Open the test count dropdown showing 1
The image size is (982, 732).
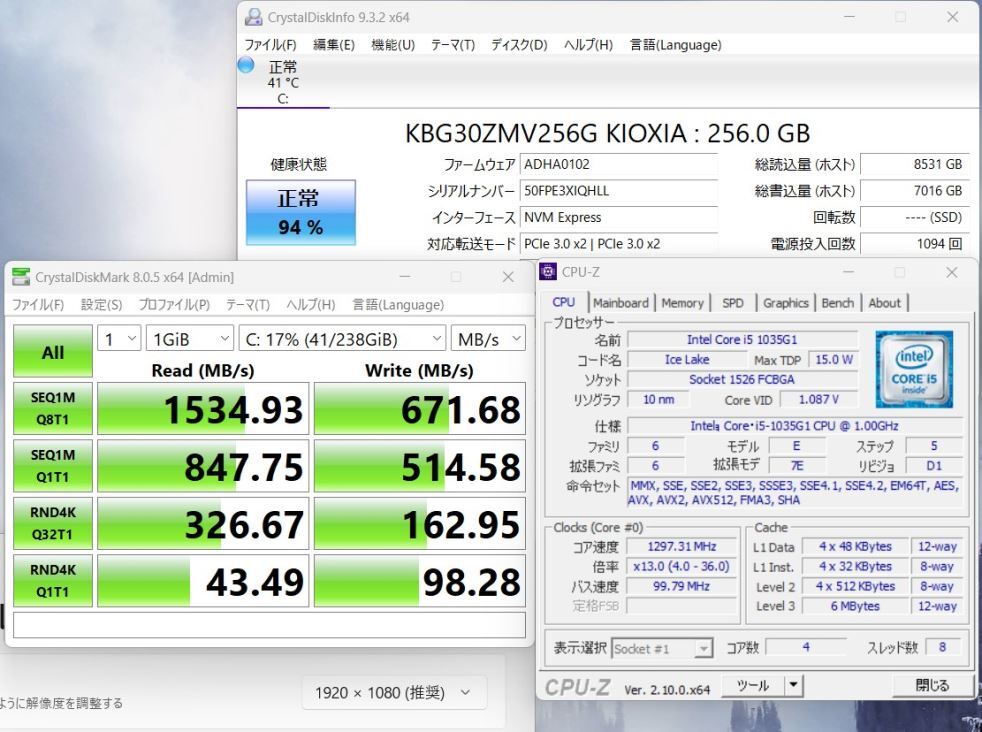118,339
